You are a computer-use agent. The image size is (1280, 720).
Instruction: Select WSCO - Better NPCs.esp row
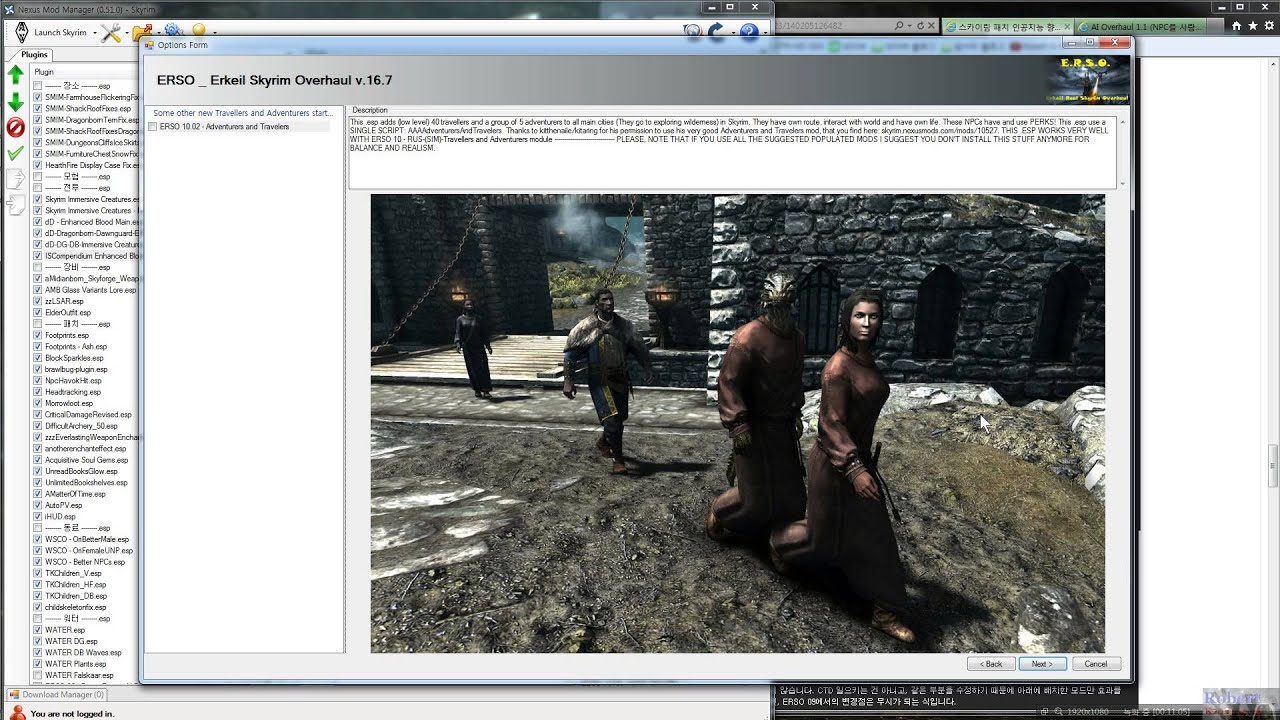point(85,562)
